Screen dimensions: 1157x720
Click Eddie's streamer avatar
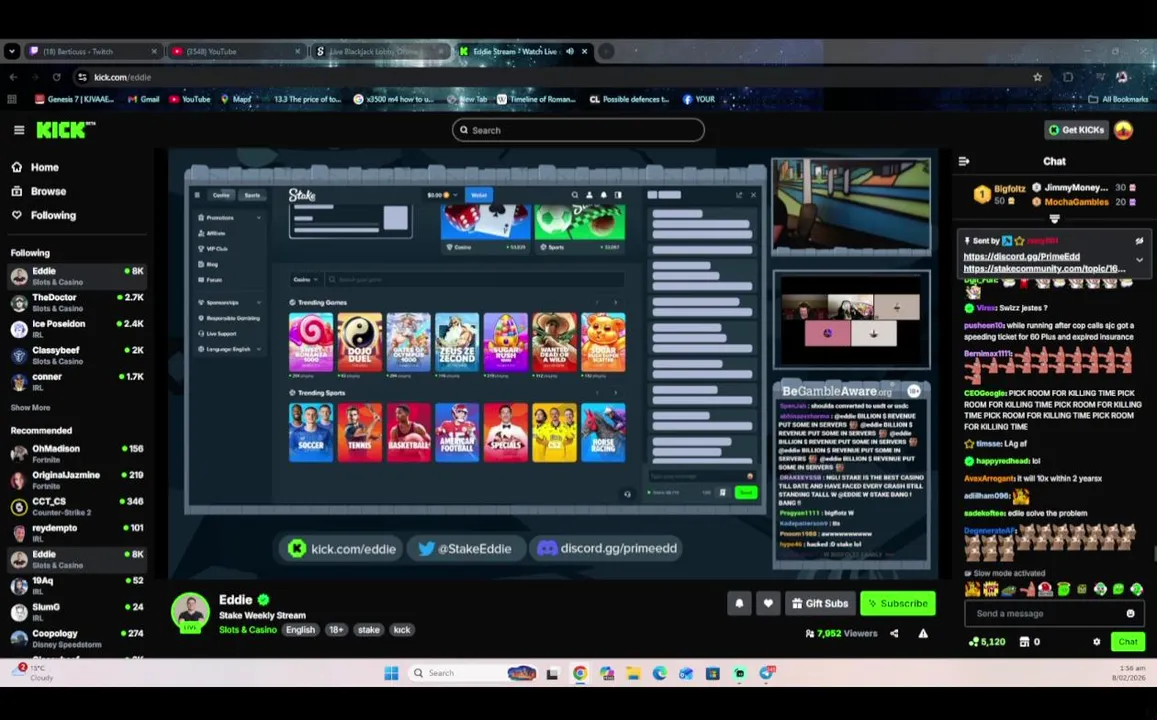pos(190,612)
